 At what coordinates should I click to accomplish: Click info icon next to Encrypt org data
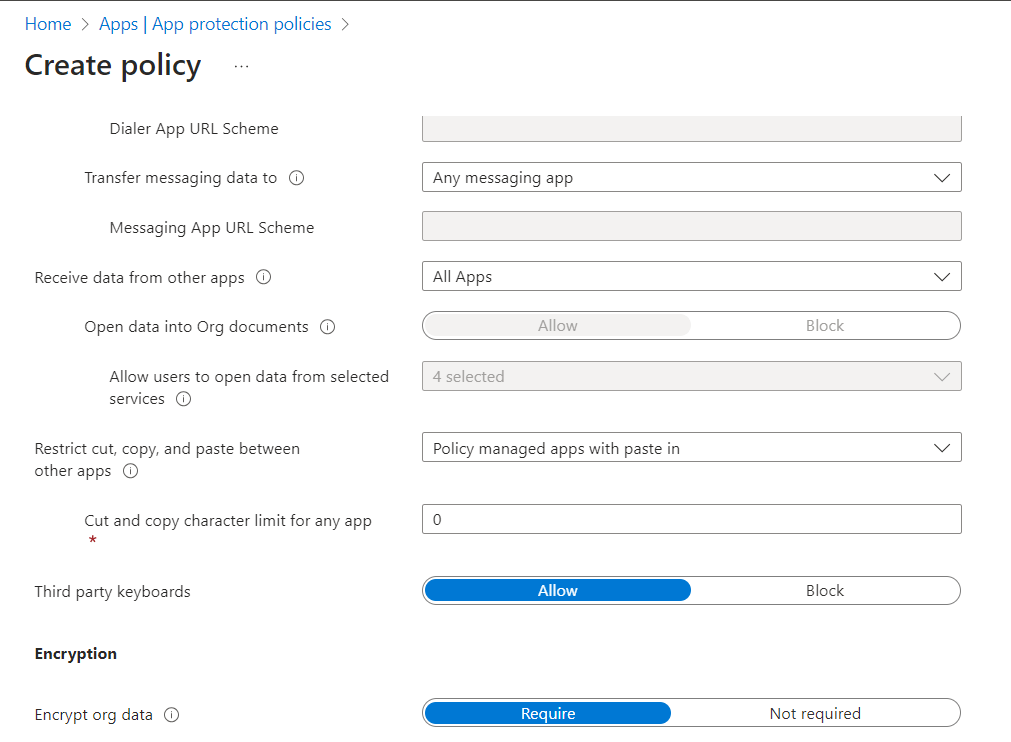click(171, 715)
